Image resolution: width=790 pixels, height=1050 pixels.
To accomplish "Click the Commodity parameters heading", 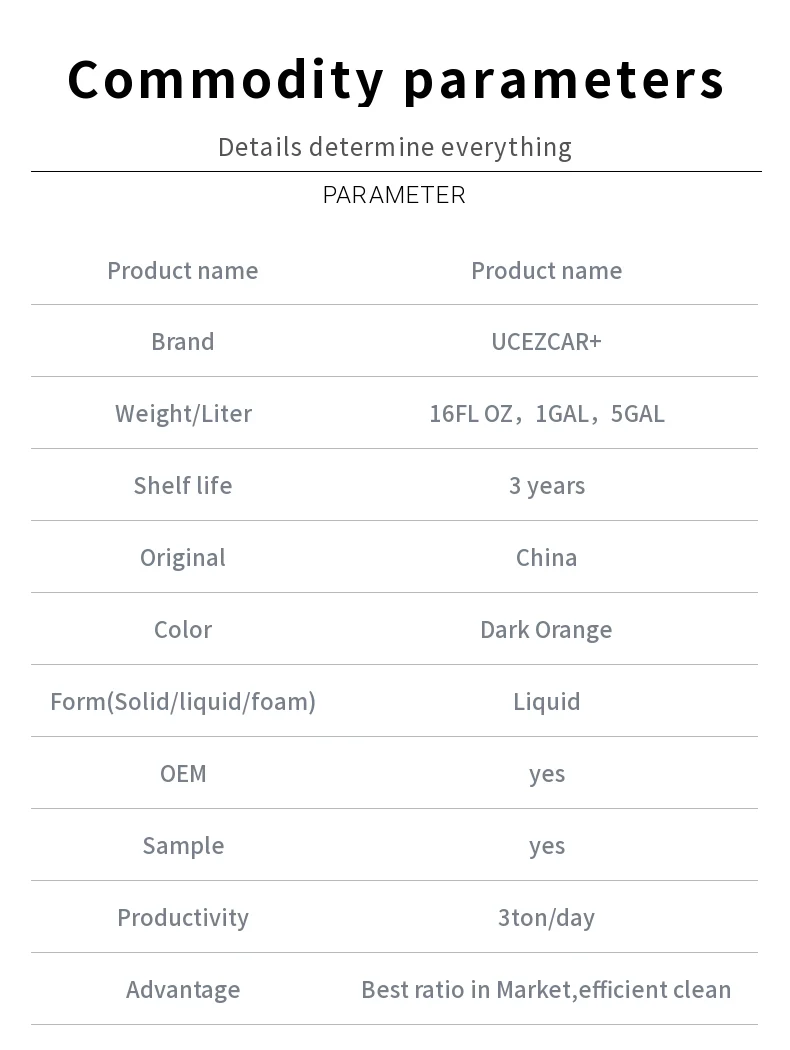I will (396, 80).
